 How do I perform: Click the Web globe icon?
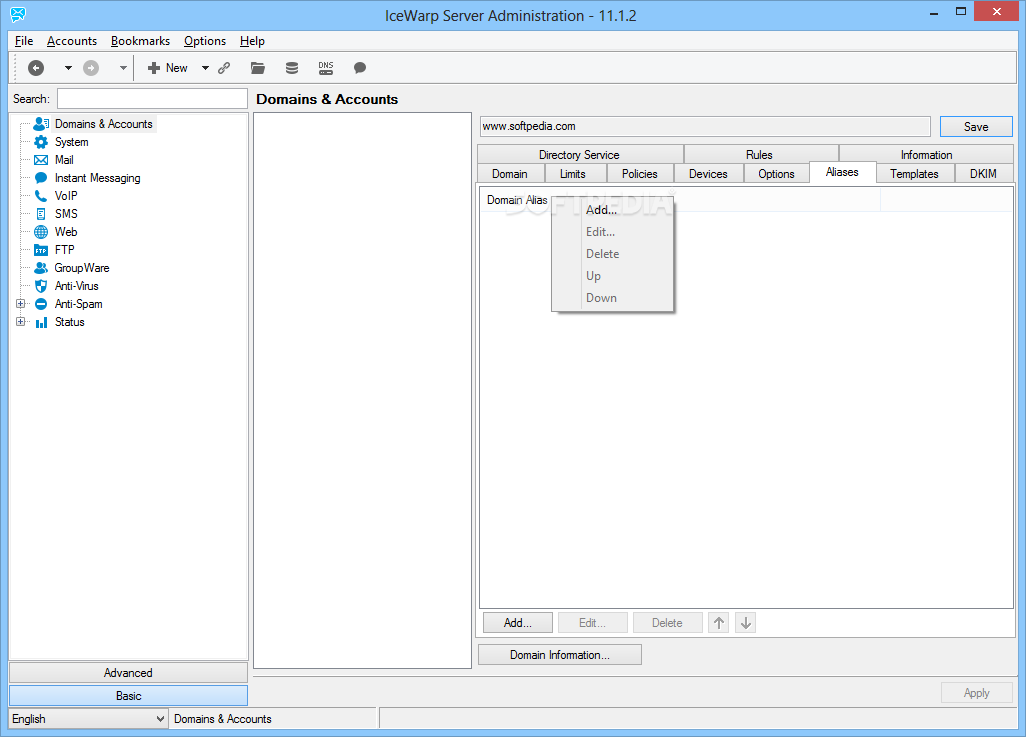(41, 232)
